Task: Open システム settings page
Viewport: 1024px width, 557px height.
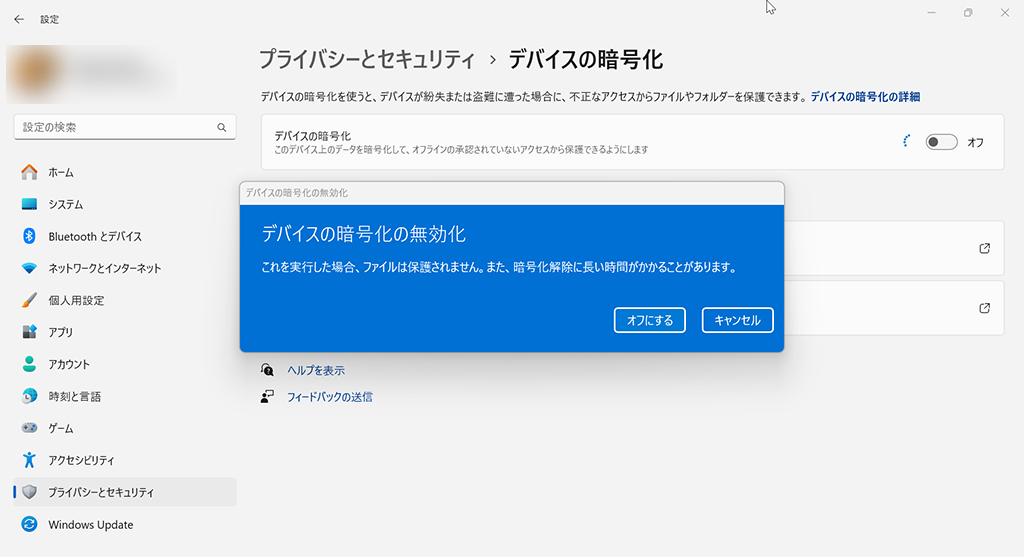Action: (125, 204)
